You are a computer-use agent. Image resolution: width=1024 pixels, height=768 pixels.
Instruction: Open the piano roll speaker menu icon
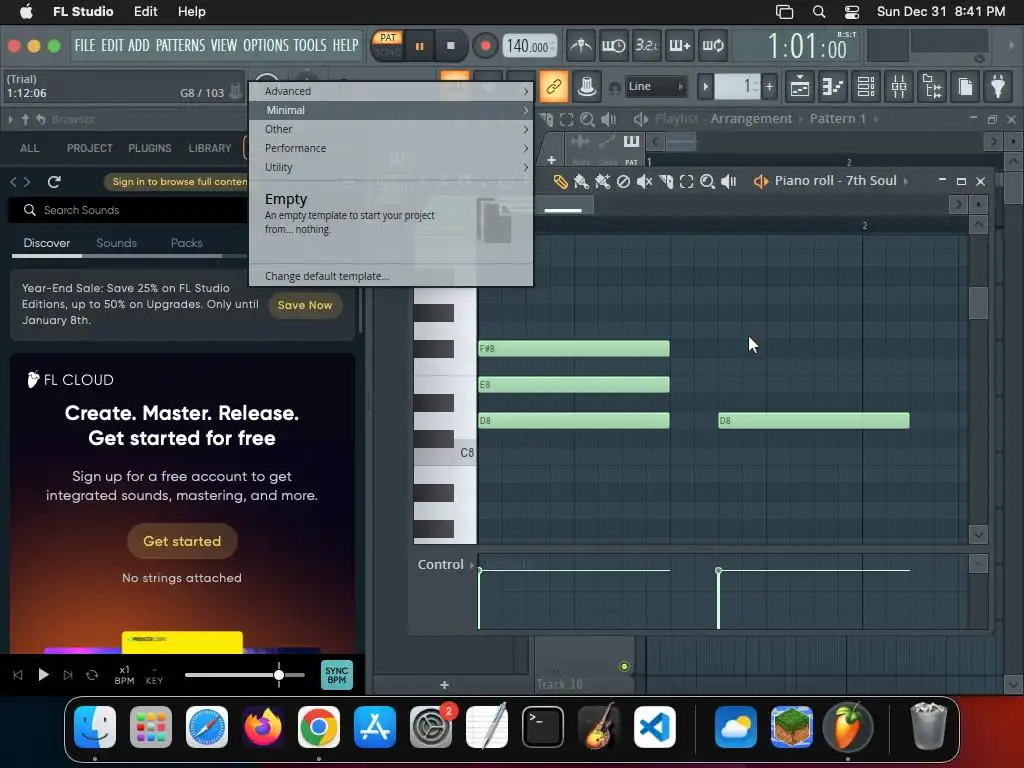[x=760, y=181]
